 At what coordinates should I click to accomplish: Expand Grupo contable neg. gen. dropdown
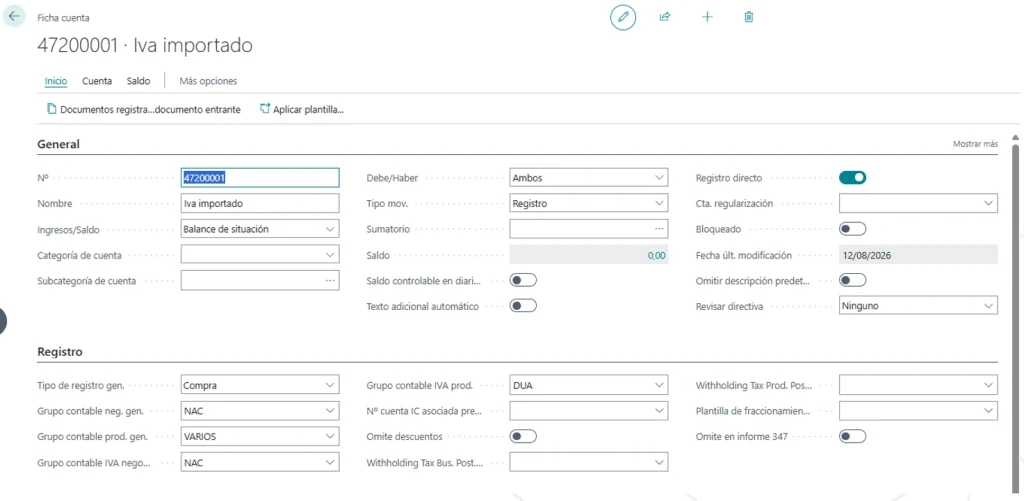point(330,411)
